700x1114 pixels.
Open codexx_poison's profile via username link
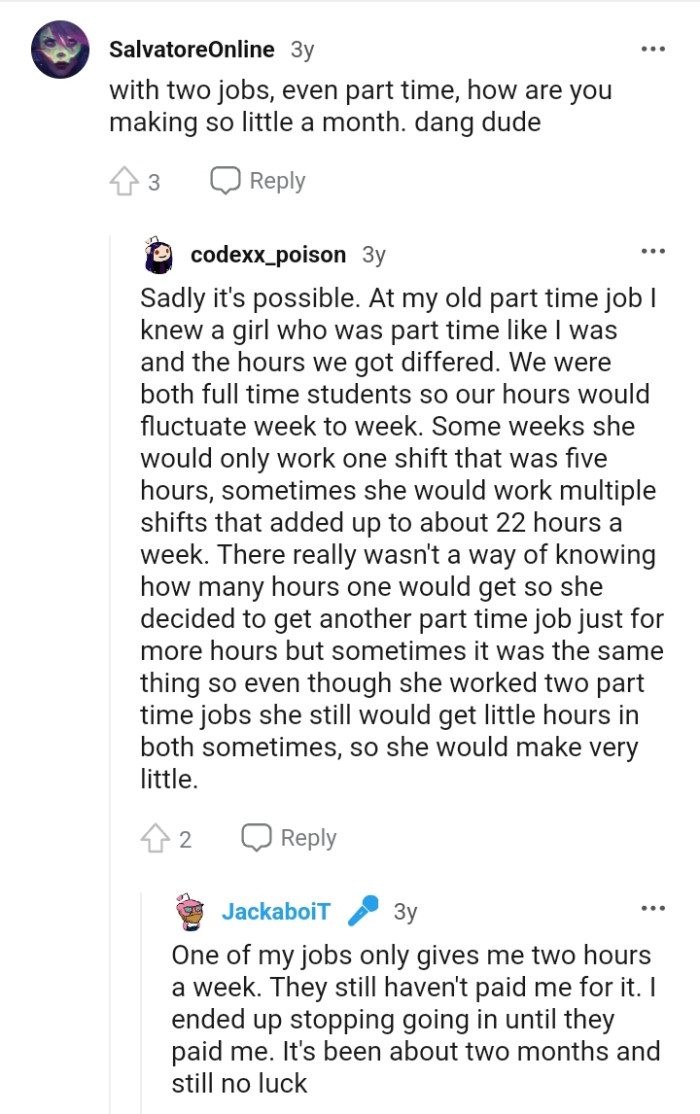(265, 254)
